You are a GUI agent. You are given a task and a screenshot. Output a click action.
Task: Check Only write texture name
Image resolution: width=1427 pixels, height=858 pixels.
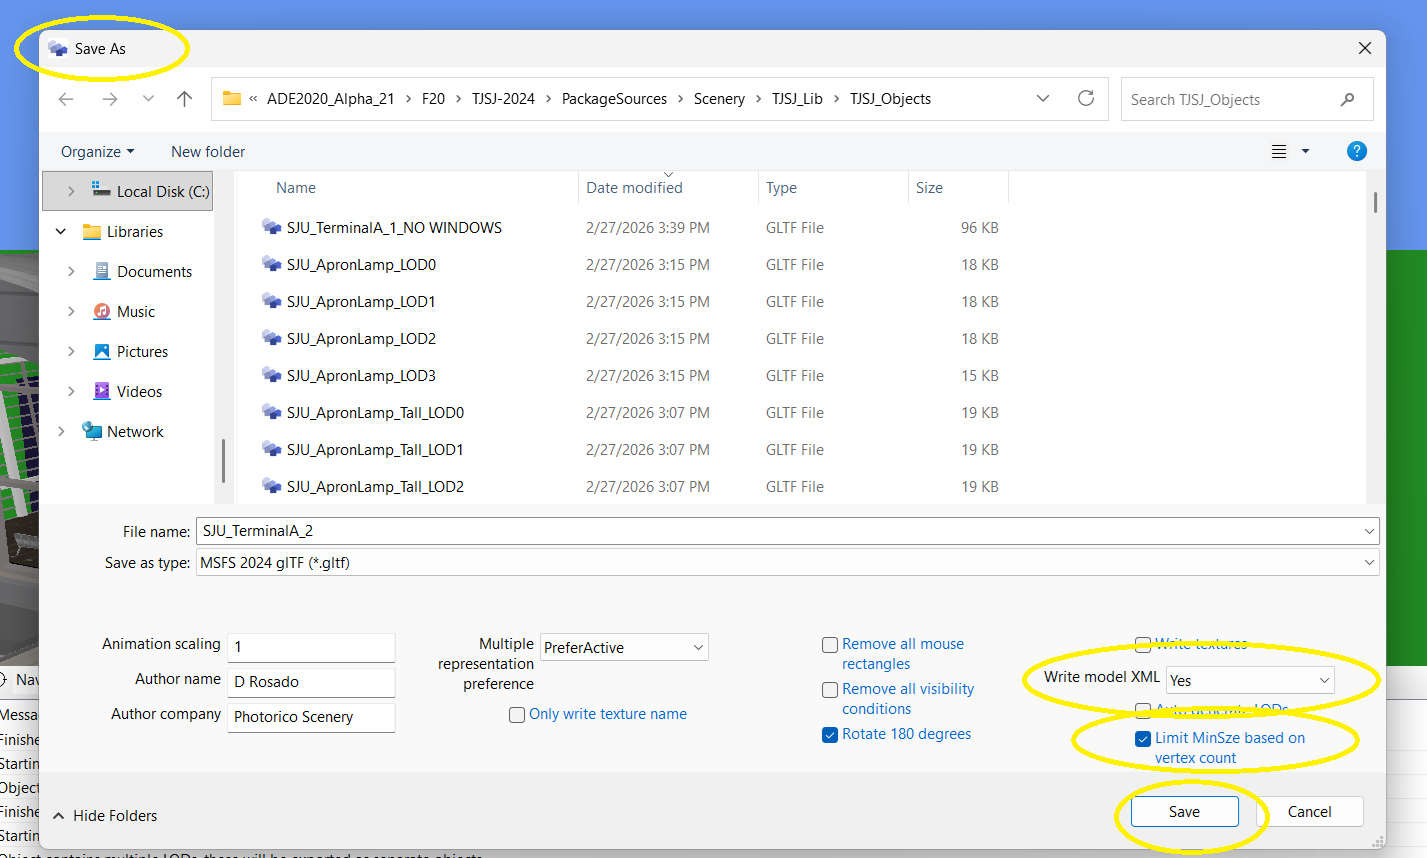click(x=517, y=715)
